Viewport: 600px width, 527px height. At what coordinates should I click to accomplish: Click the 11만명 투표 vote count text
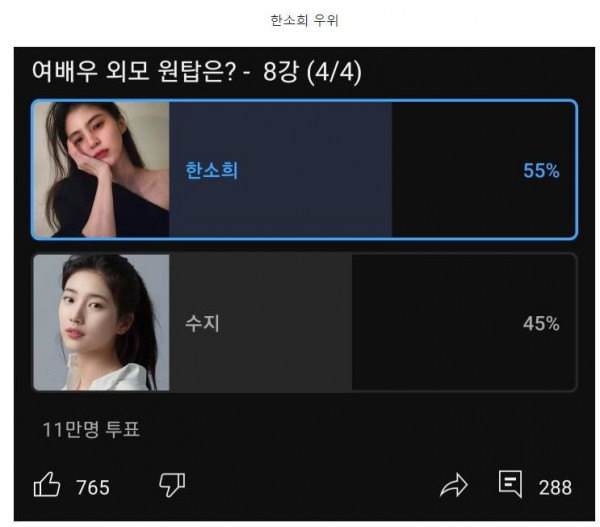pyautogui.click(x=91, y=429)
